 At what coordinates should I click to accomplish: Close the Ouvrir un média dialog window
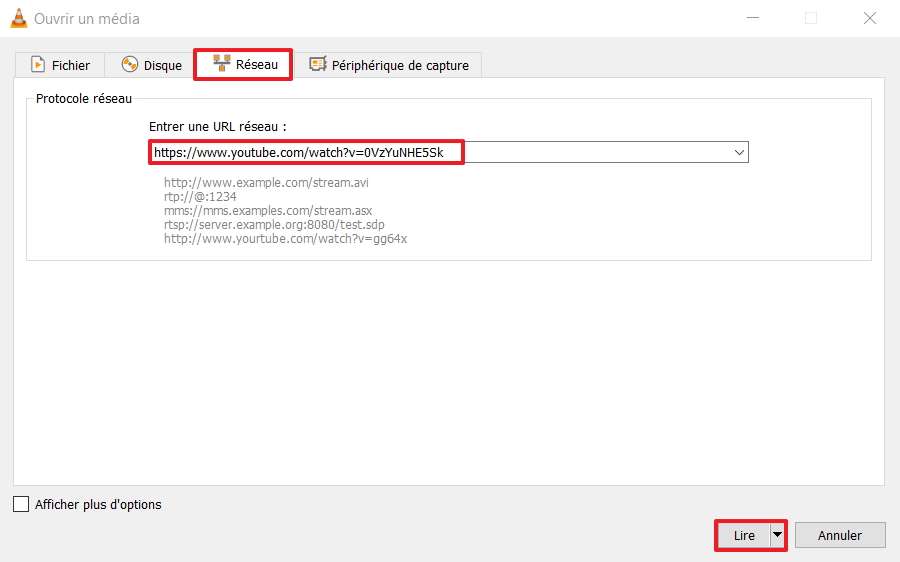pos(868,18)
